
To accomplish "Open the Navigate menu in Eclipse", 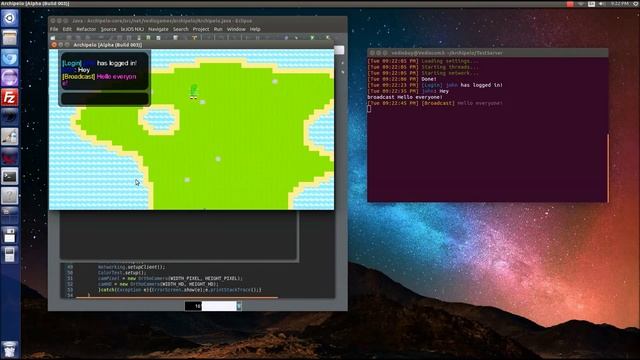I will (x=158, y=29).
